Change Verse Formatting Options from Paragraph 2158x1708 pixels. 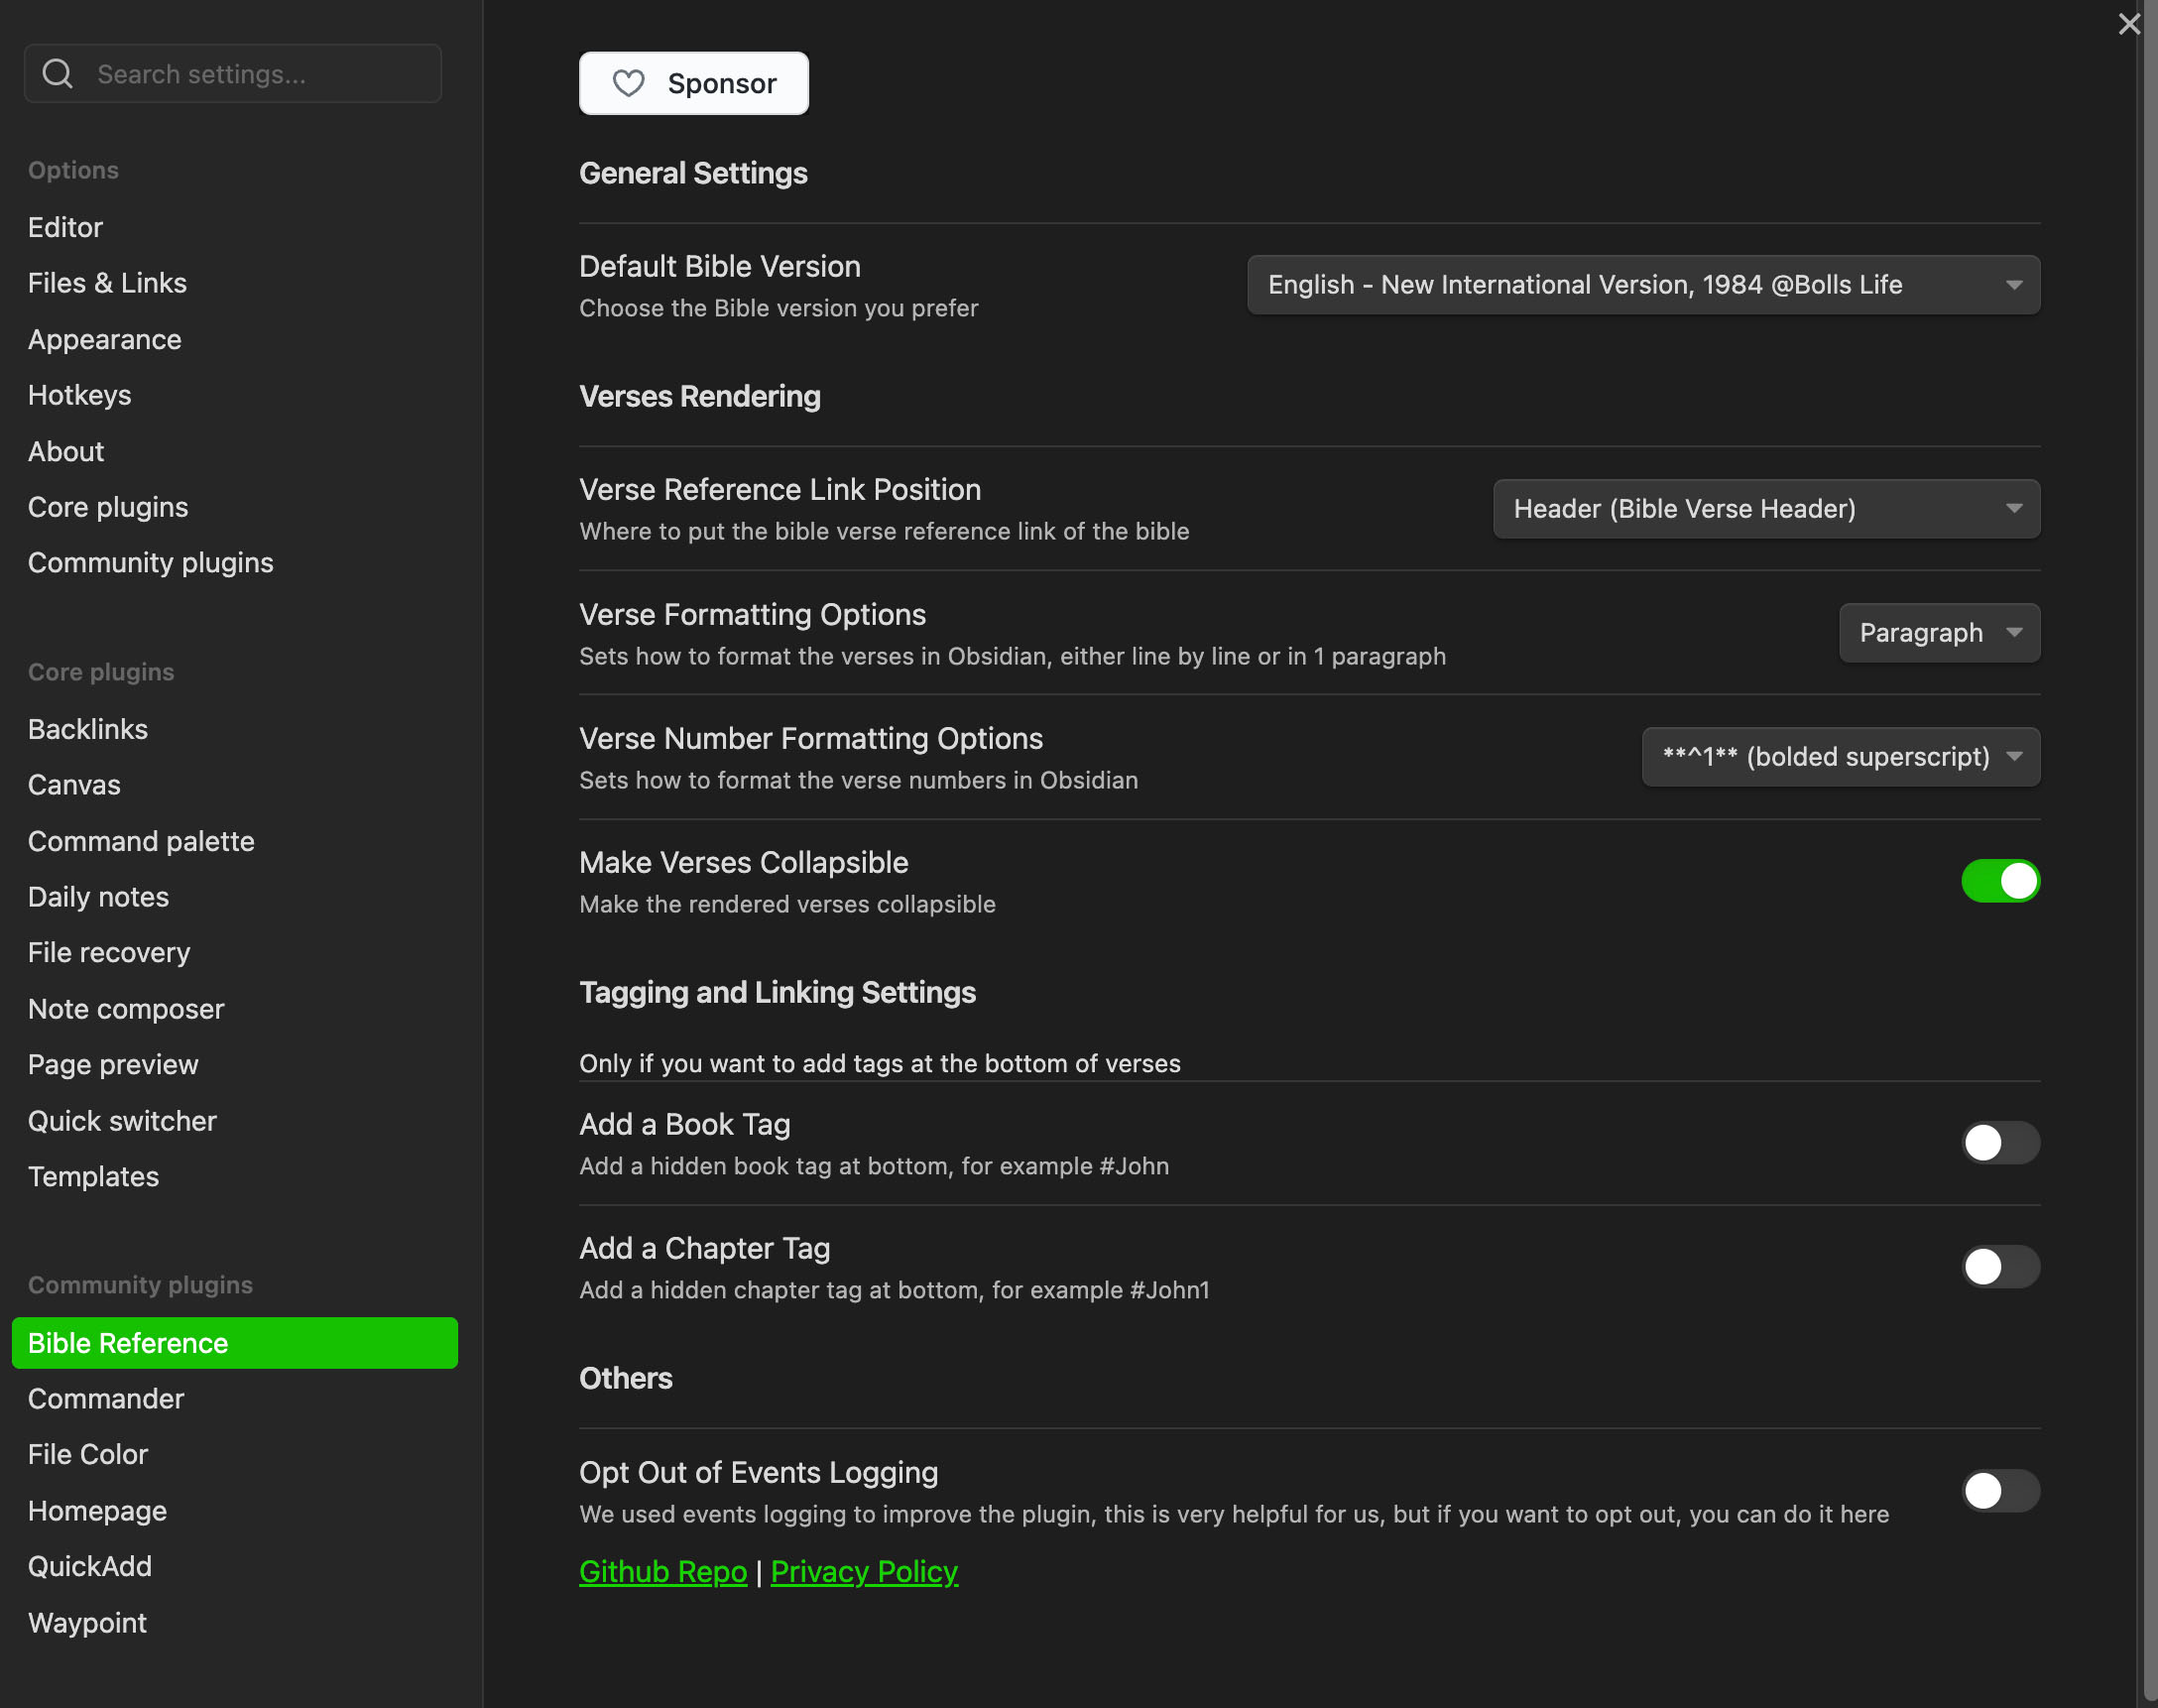coord(1938,632)
